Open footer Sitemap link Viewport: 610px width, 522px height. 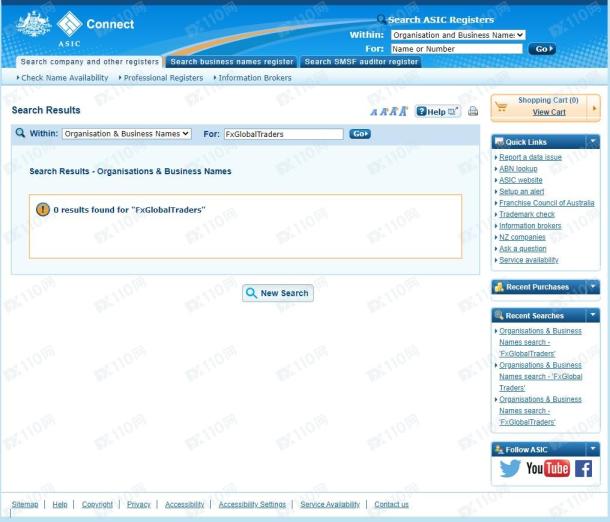pos(25,504)
